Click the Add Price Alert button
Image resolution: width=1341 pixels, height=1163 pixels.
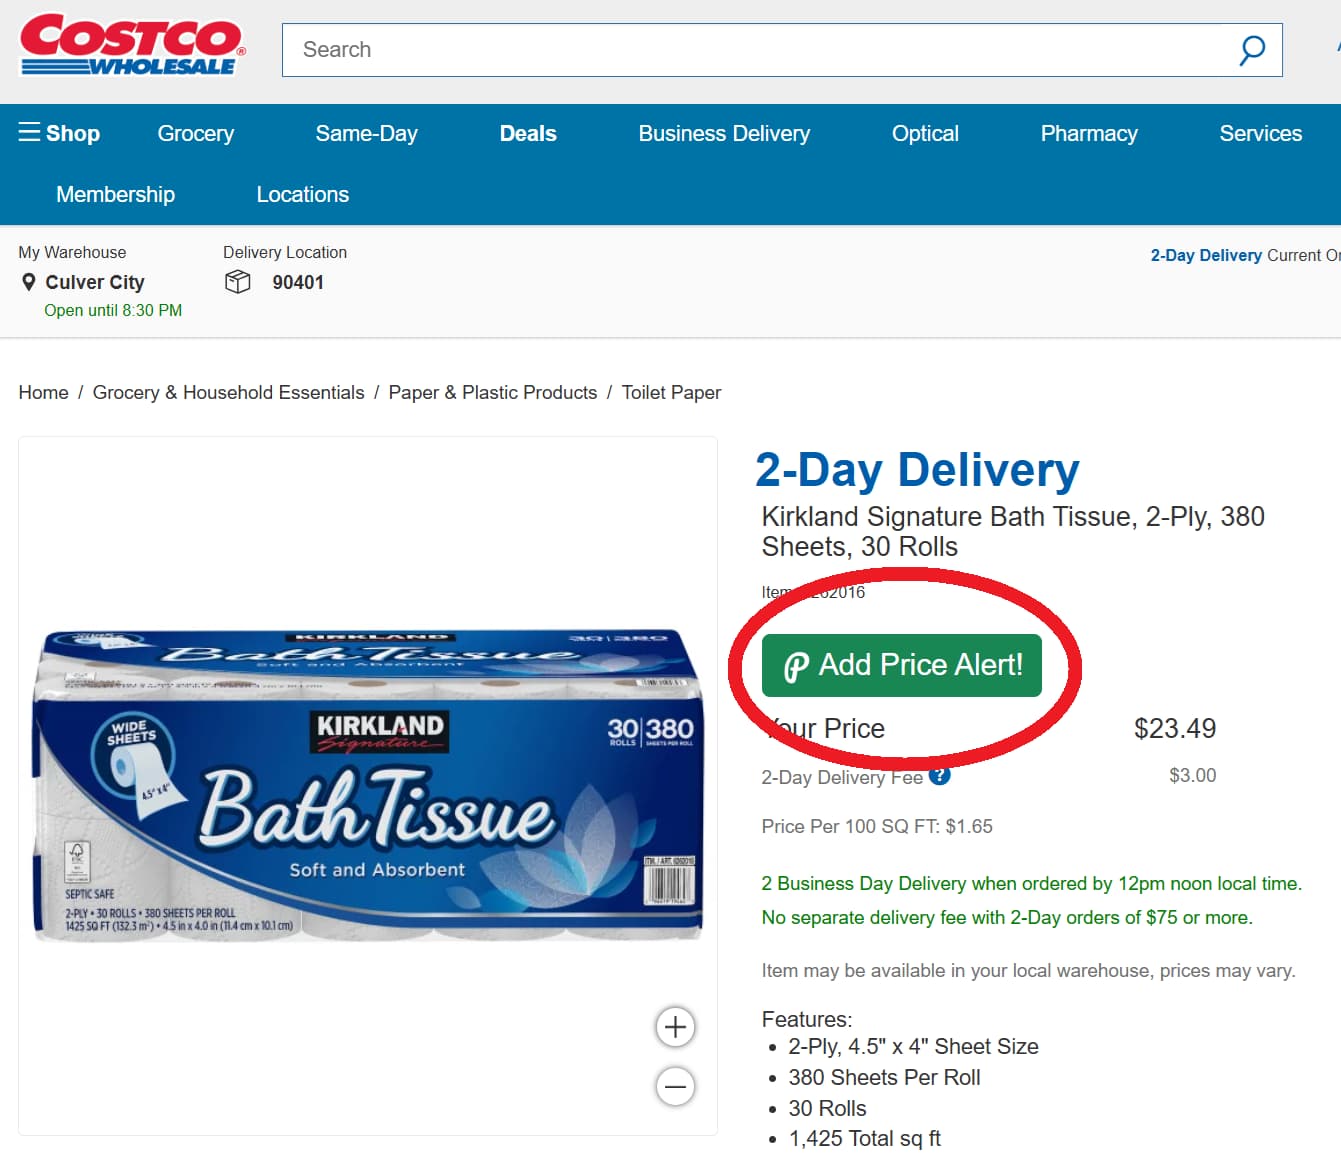pos(902,665)
